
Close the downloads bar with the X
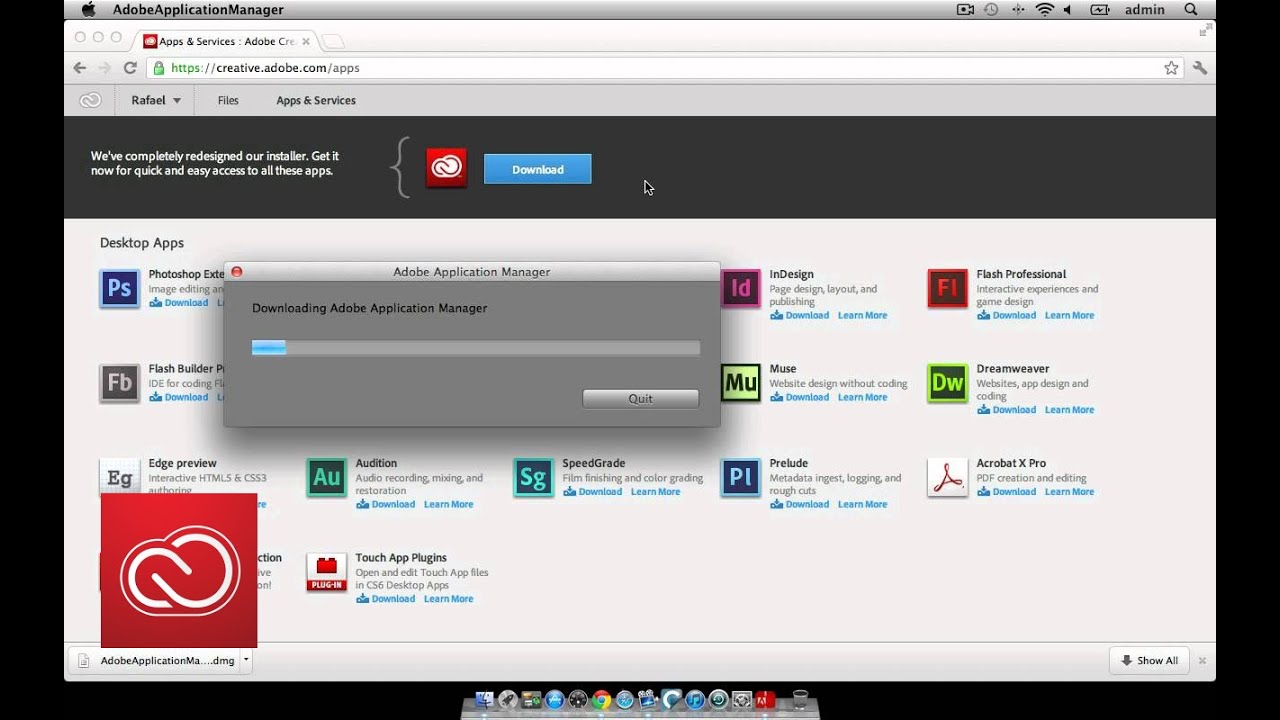[1202, 660]
